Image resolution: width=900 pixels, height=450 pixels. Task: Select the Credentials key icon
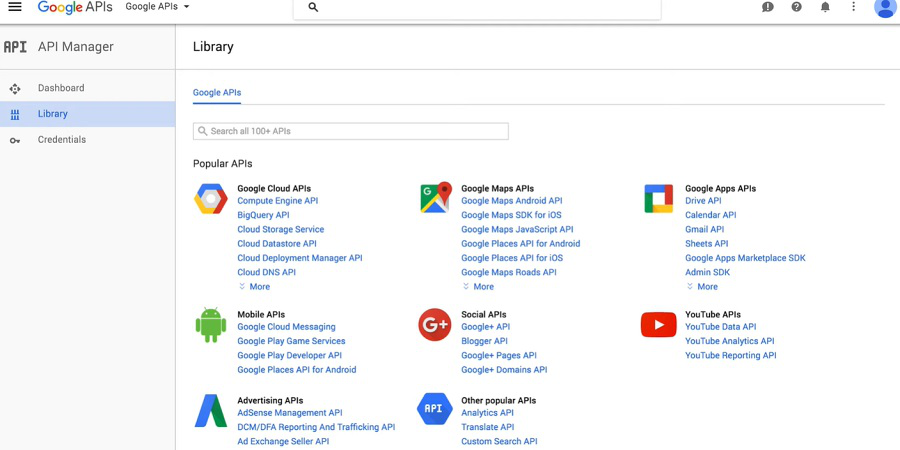[x=15, y=140]
